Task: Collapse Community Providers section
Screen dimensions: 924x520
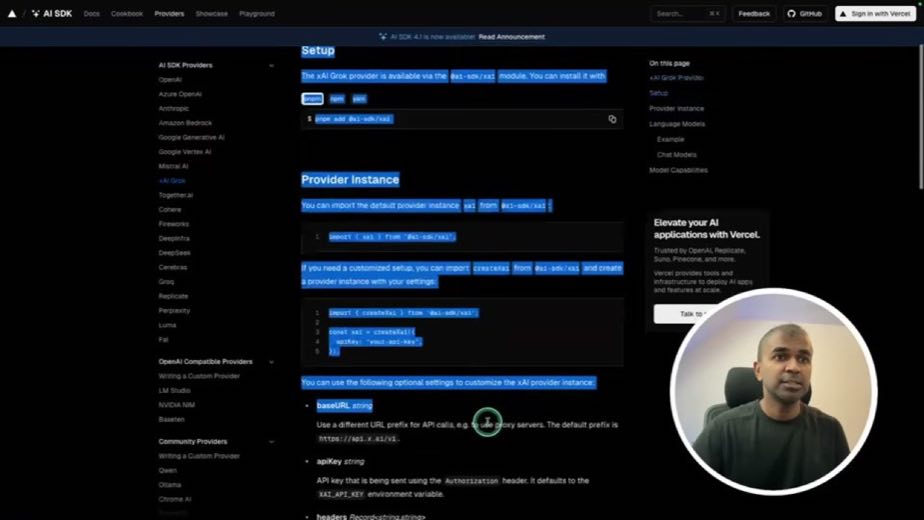Action: coord(271,442)
